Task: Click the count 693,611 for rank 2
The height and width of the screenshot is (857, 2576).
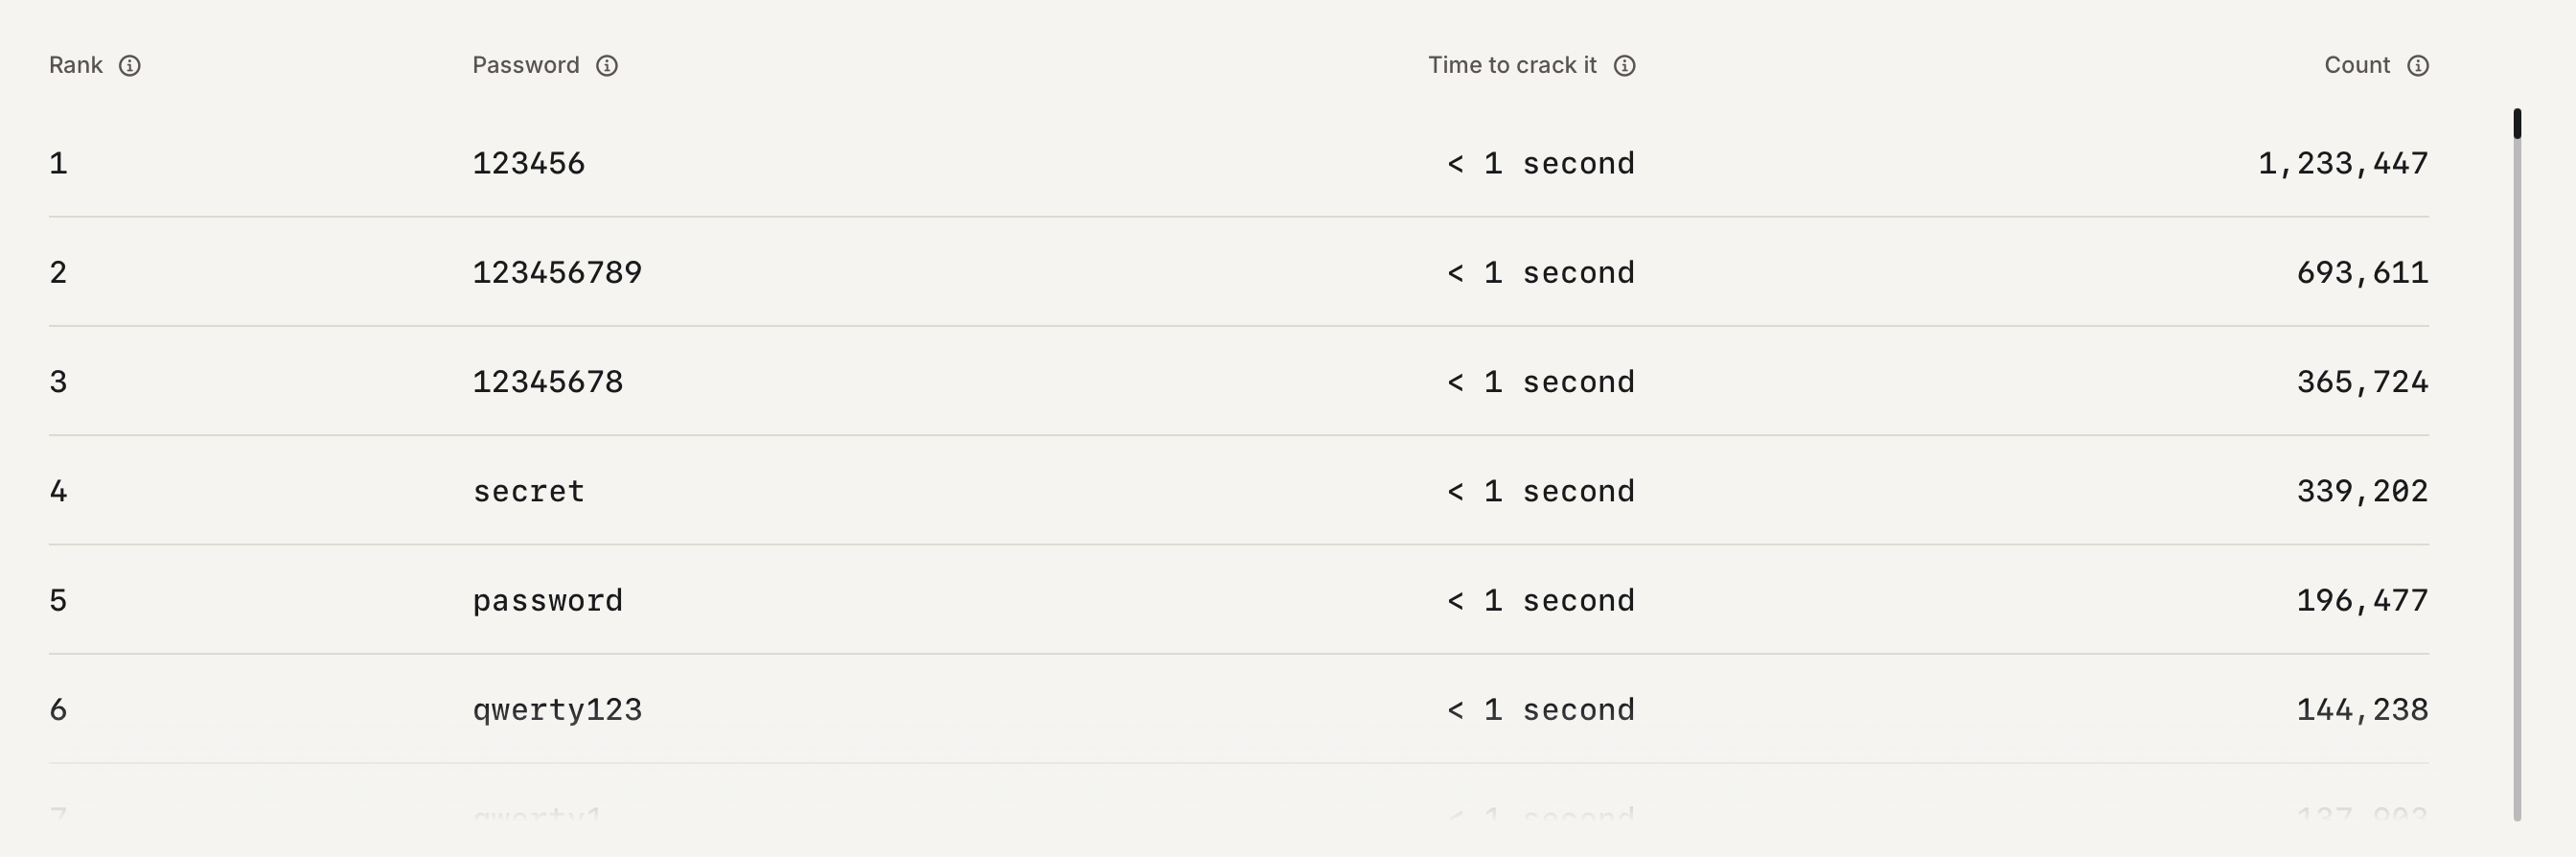Action: pos(2363,272)
